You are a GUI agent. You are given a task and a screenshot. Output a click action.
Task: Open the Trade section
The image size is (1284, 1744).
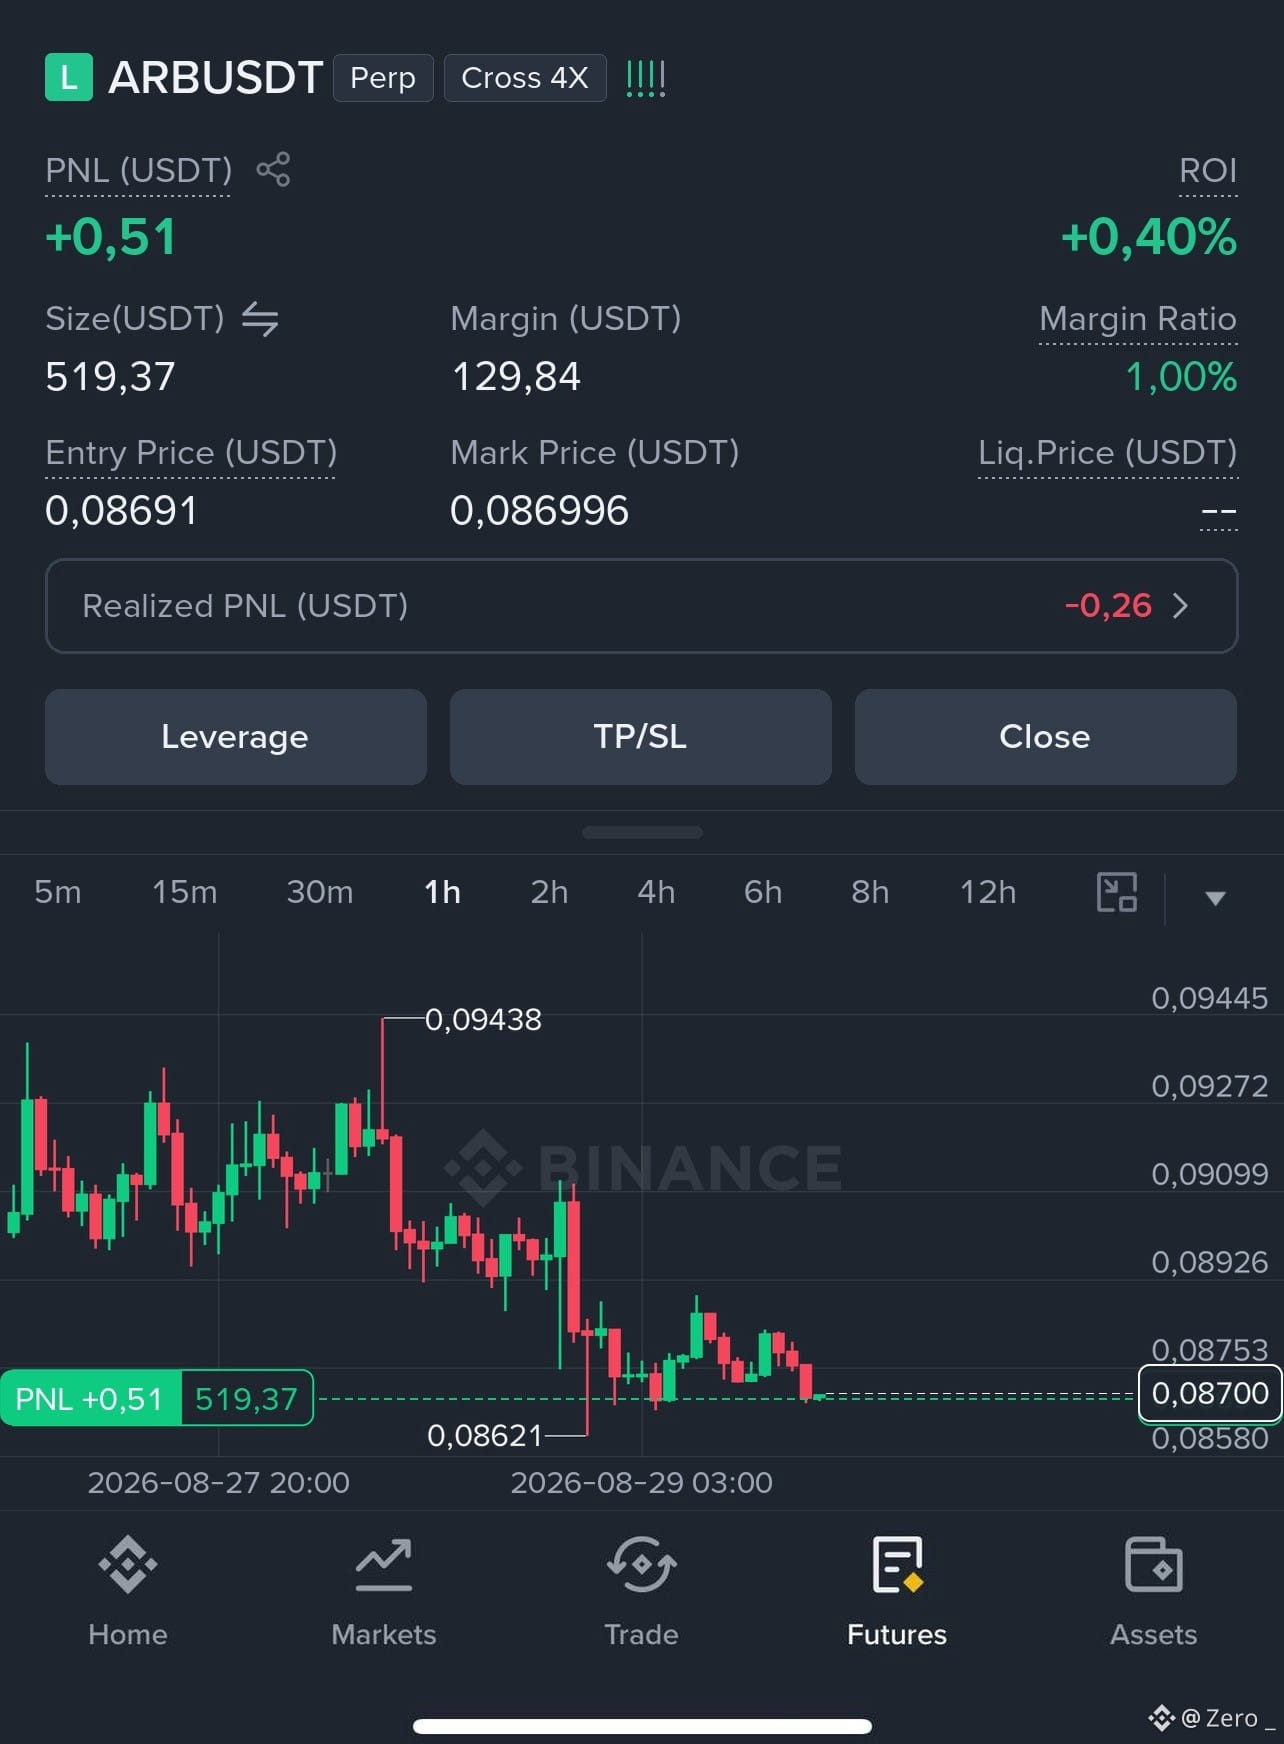click(641, 1592)
